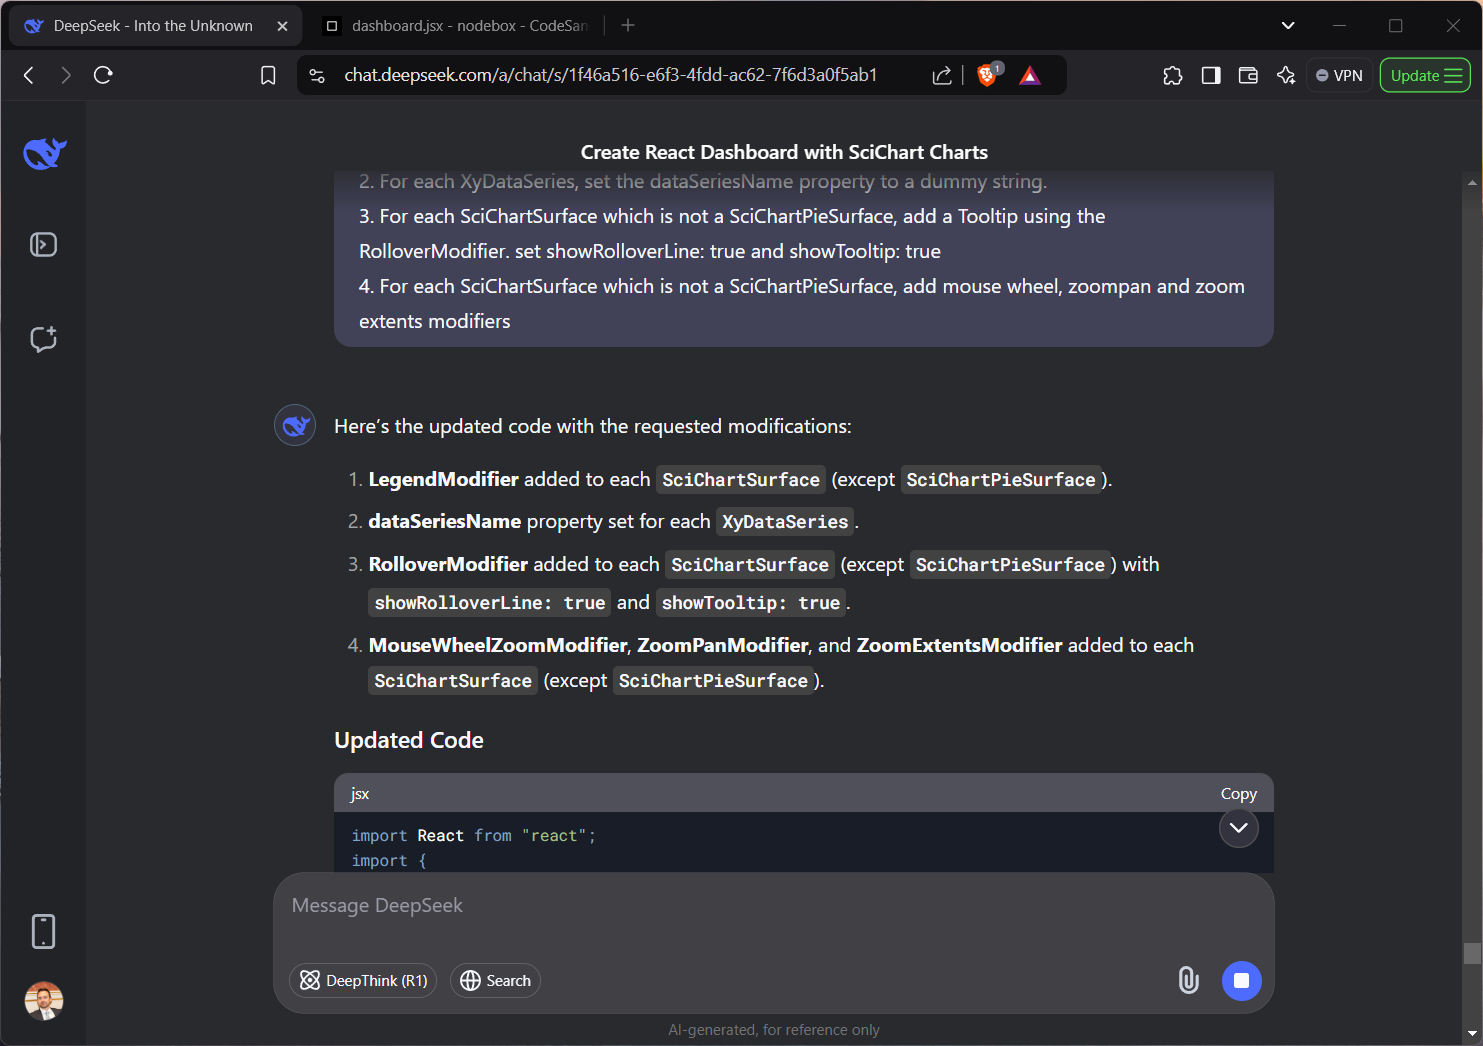Screen dimensions: 1483x1046
Task: Click scrollbar up arrow
Action: [1472, 183]
